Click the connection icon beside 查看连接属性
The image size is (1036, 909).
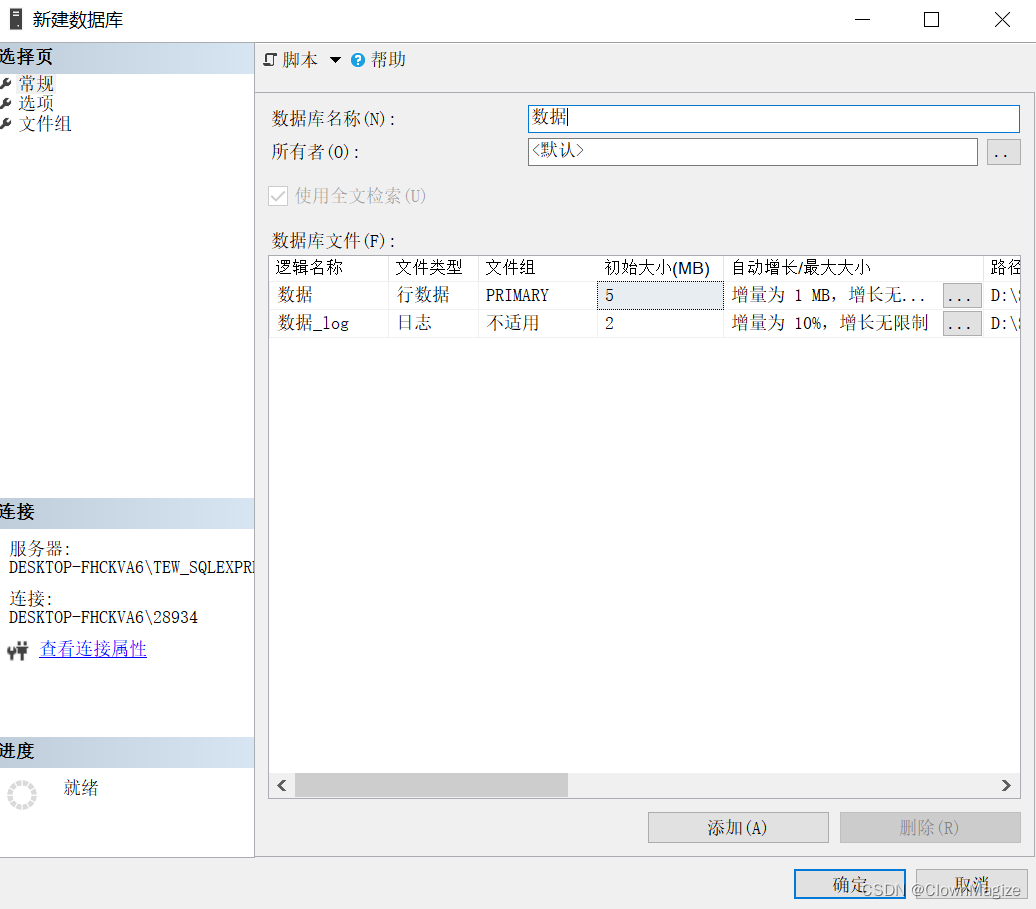(x=18, y=649)
